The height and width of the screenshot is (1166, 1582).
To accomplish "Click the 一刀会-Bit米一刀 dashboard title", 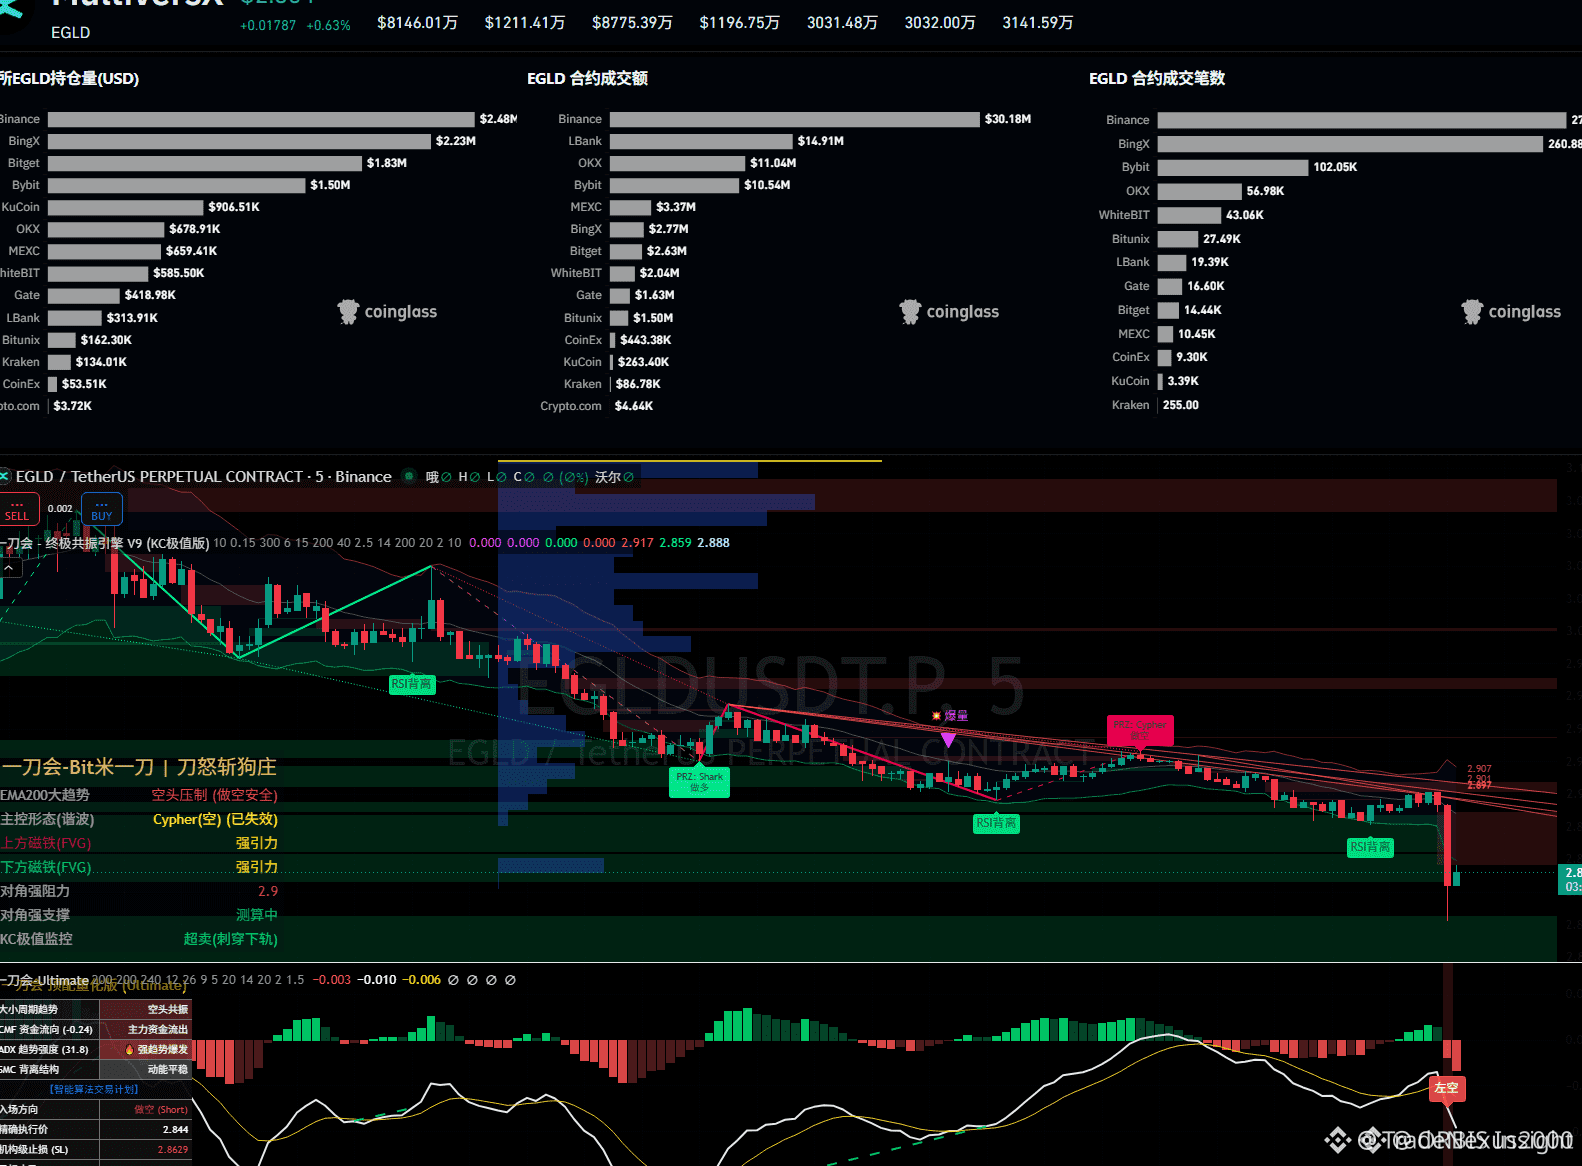I will click(139, 767).
